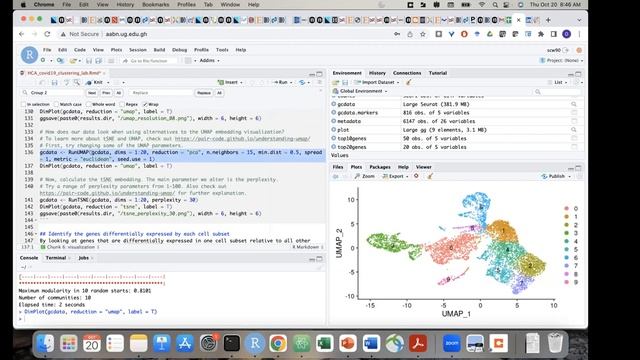Go to the previous plot arrow

tap(336, 176)
